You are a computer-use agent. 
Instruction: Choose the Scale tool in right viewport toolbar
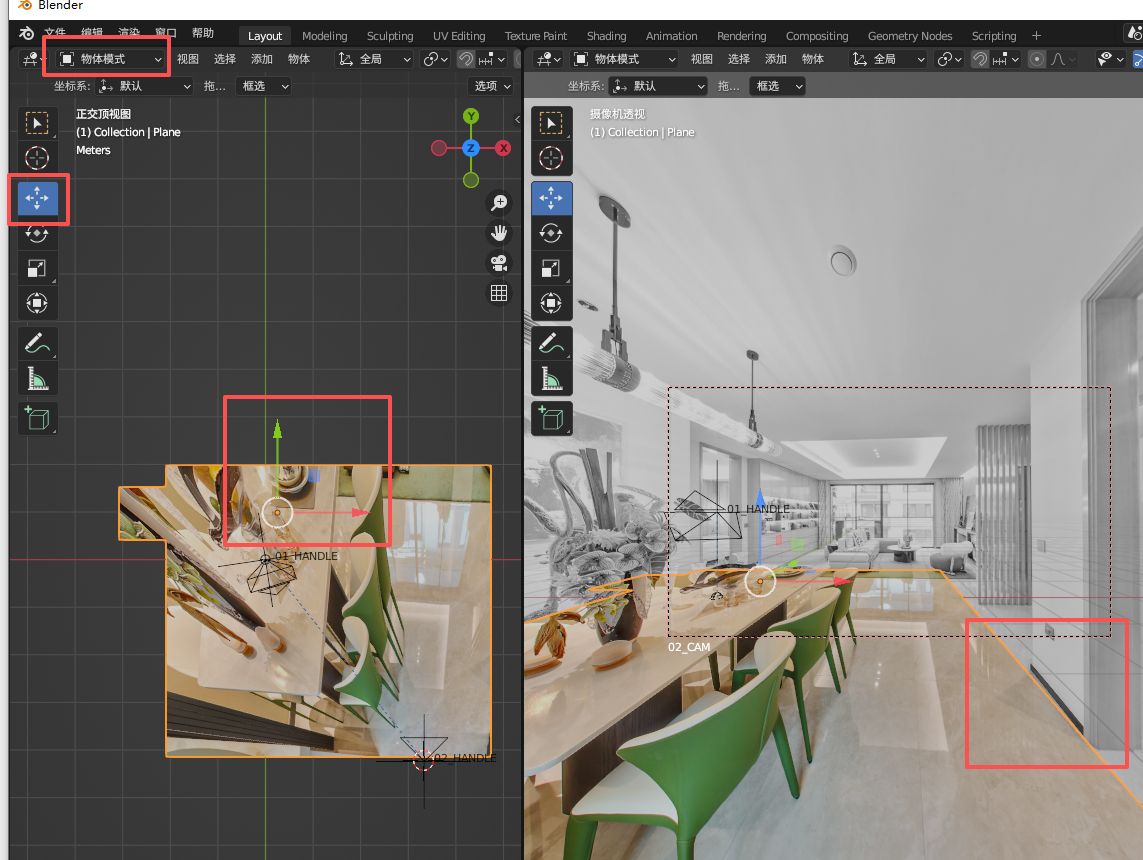(x=551, y=268)
